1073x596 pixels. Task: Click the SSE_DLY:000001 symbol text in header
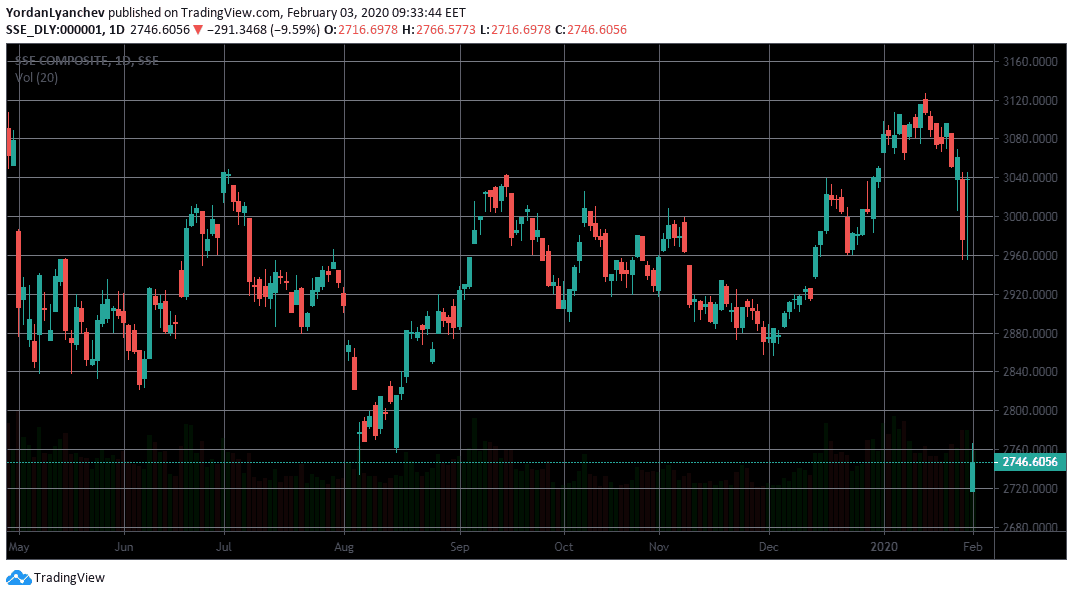54,29
